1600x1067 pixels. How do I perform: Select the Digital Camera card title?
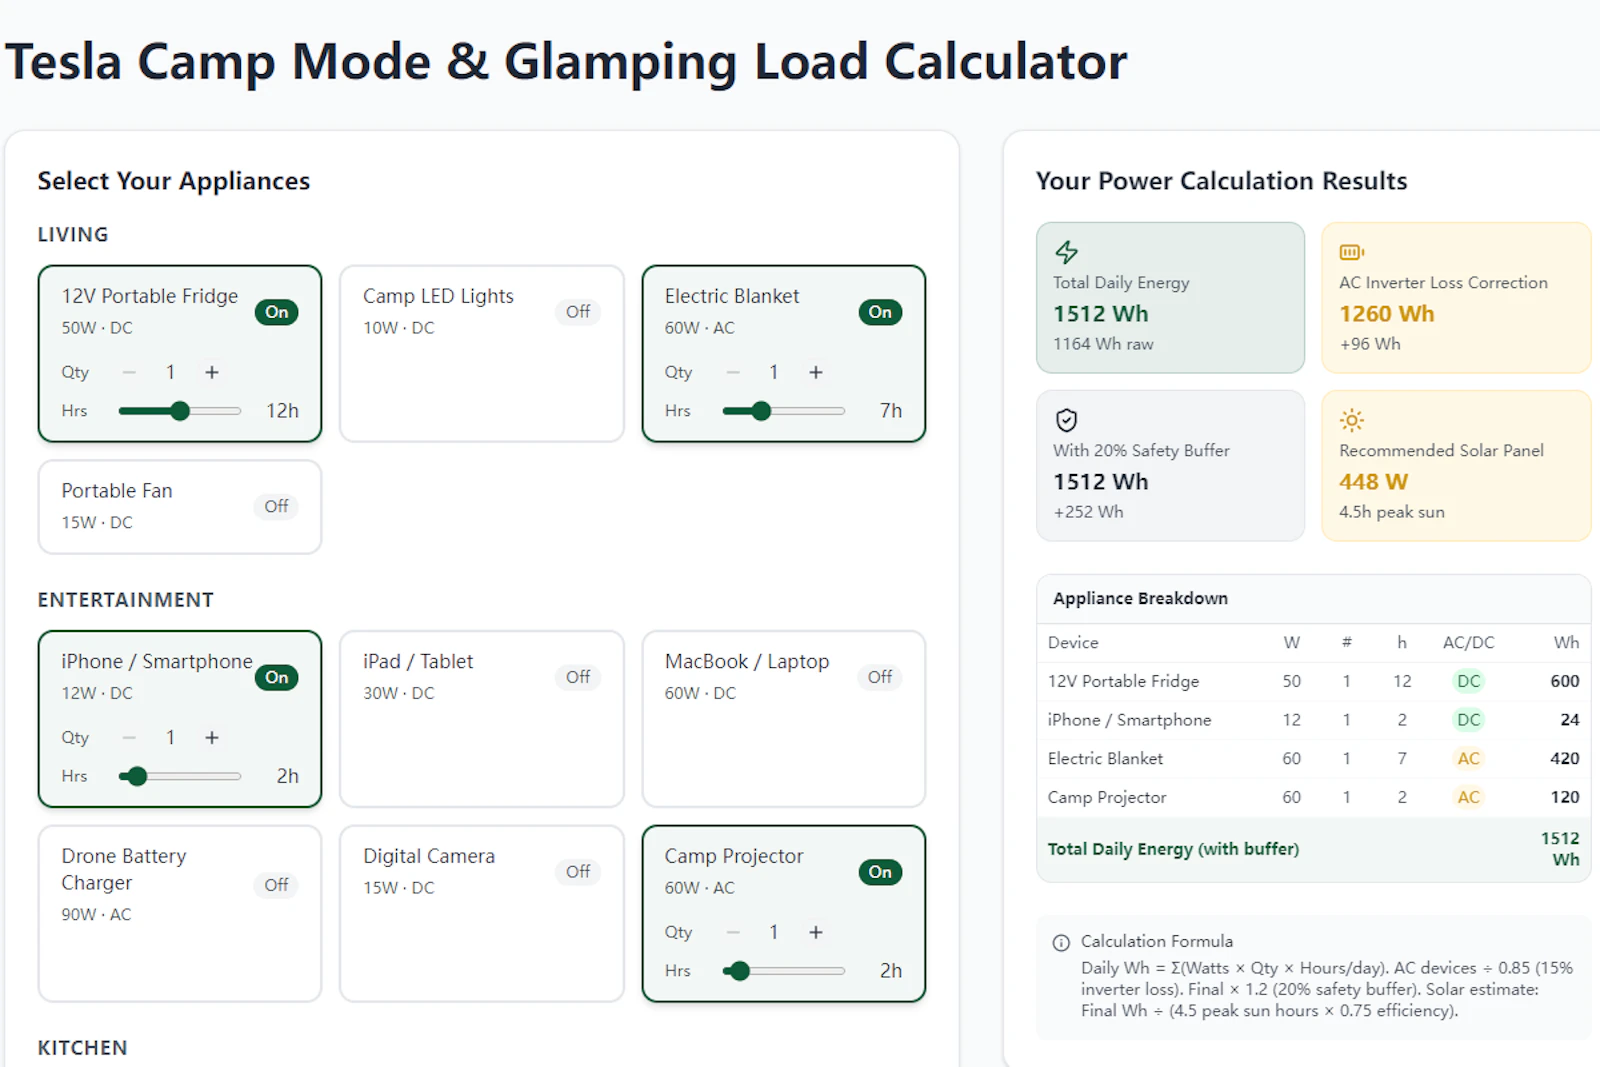pyautogui.click(x=429, y=856)
